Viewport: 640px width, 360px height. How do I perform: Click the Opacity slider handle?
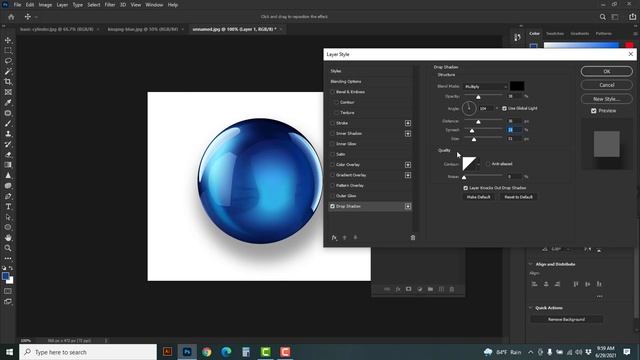478,97
